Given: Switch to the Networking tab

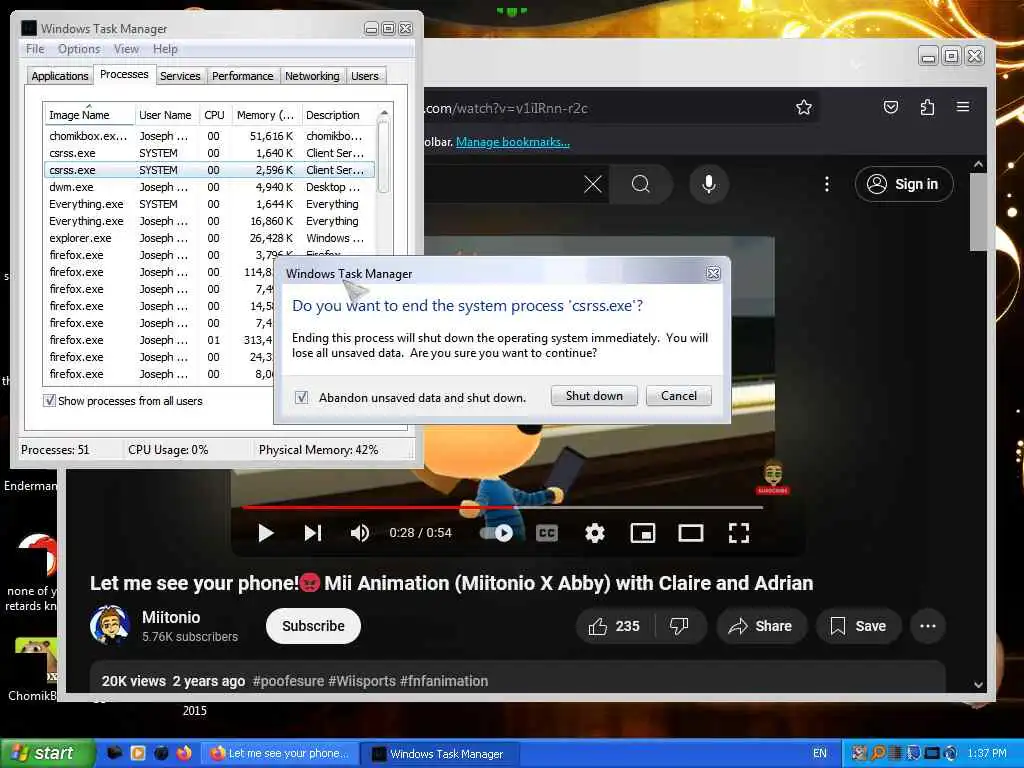Looking at the screenshot, I should 312,76.
